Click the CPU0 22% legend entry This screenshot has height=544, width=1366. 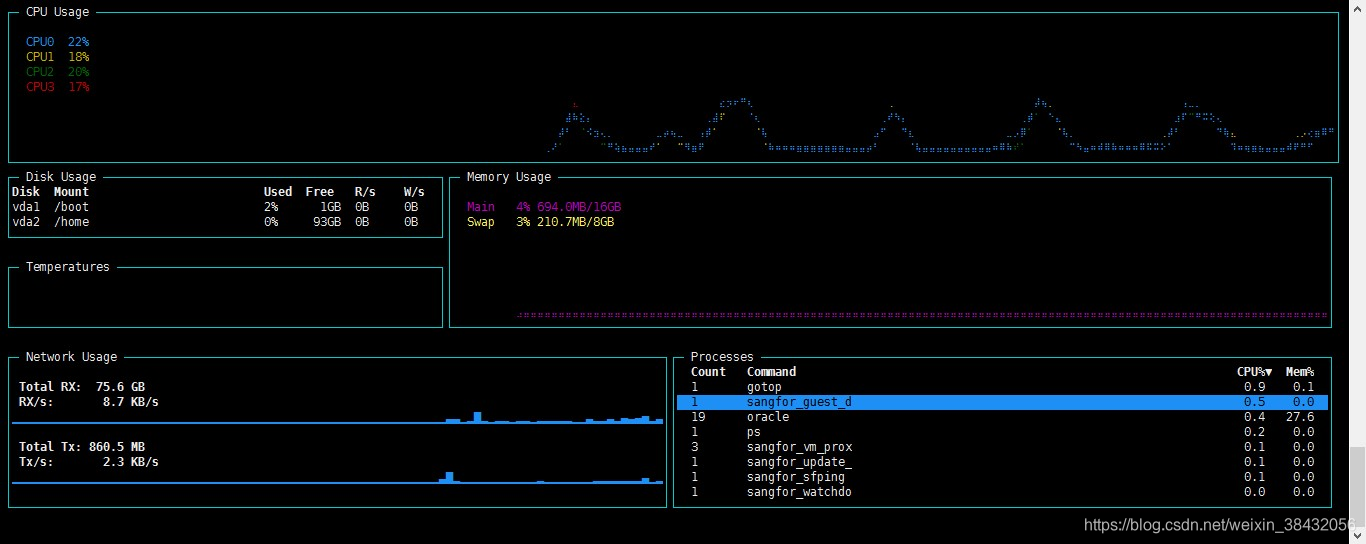57,42
